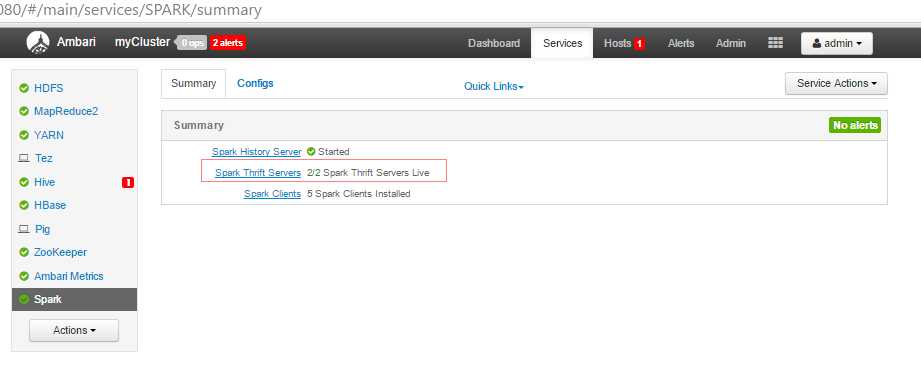Image resolution: width=921 pixels, height=367 pixels.
Task: Click the Ambari brand name
Action: (76, 42)
